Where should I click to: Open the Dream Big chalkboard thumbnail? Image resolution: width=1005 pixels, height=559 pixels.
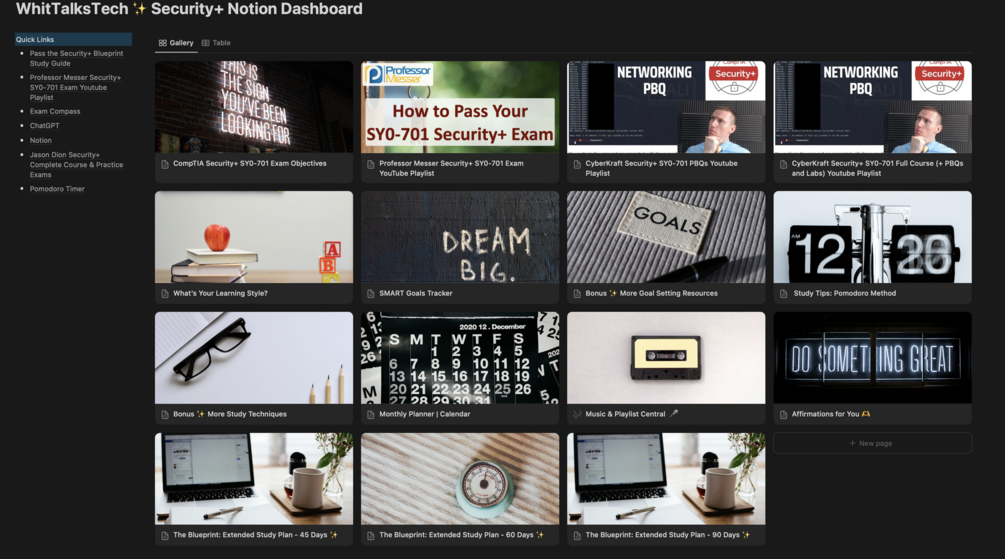(460, 237)
